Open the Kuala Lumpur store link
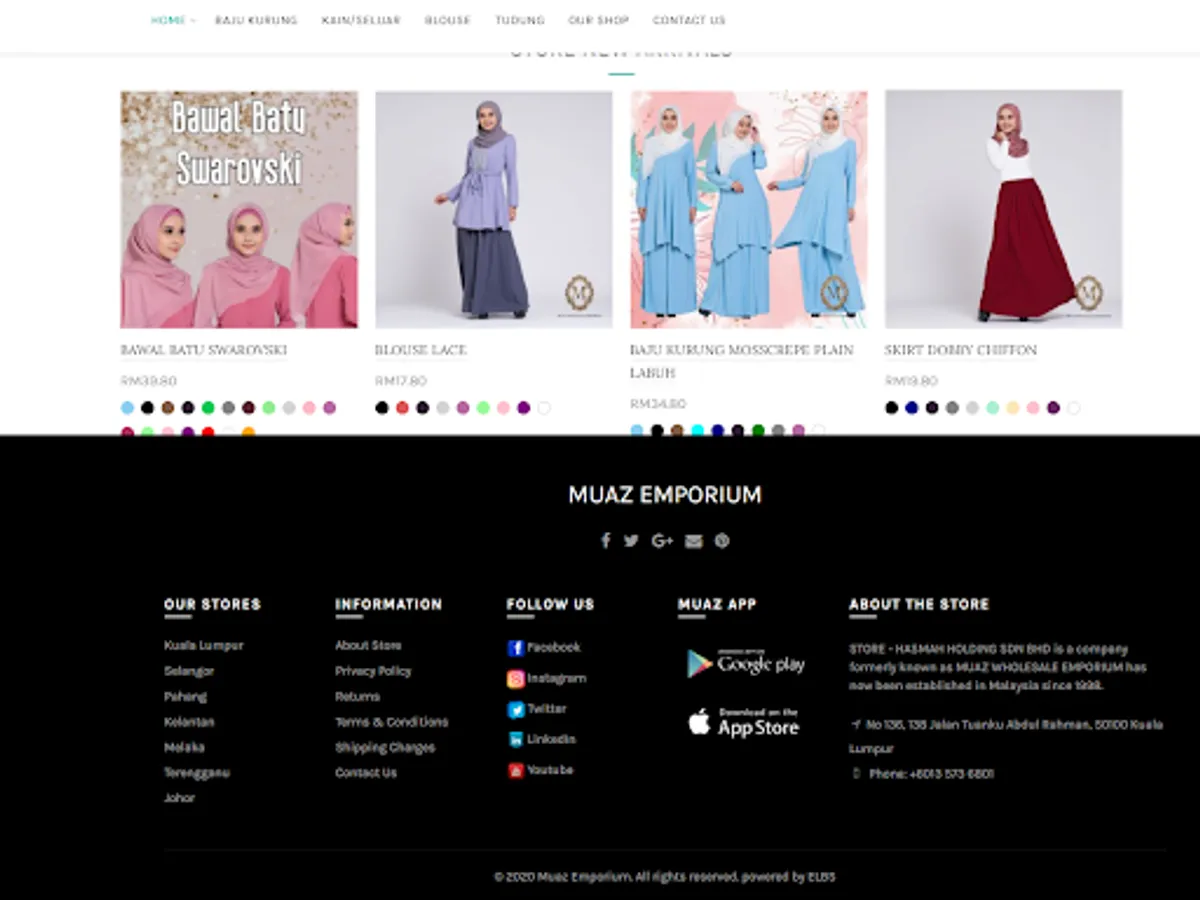1200x900 pixels. tap(204, 646)
